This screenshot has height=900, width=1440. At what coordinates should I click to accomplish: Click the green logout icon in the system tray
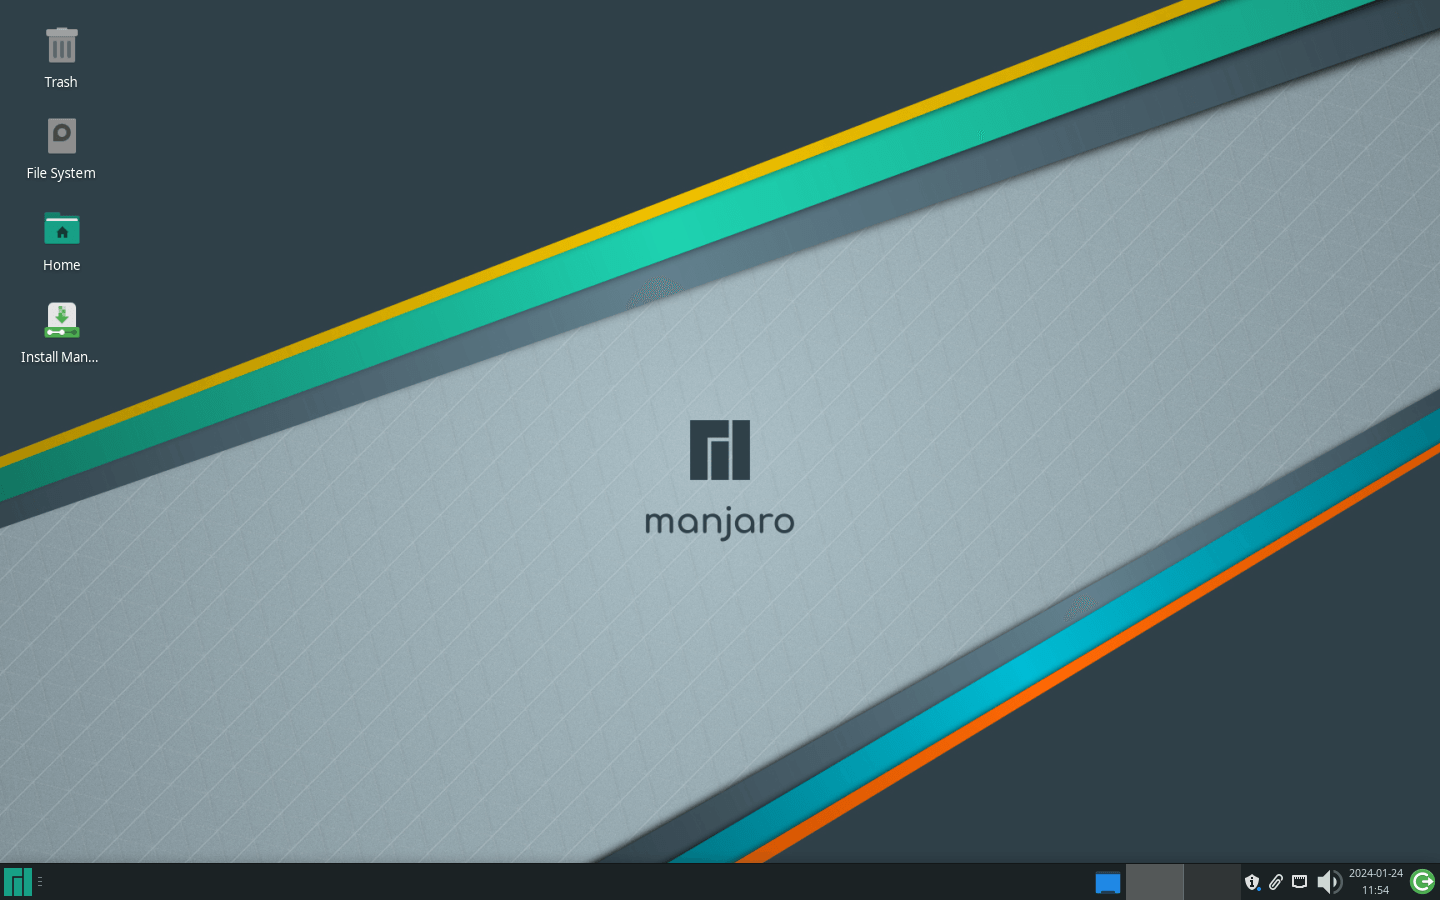point(1421,881)
